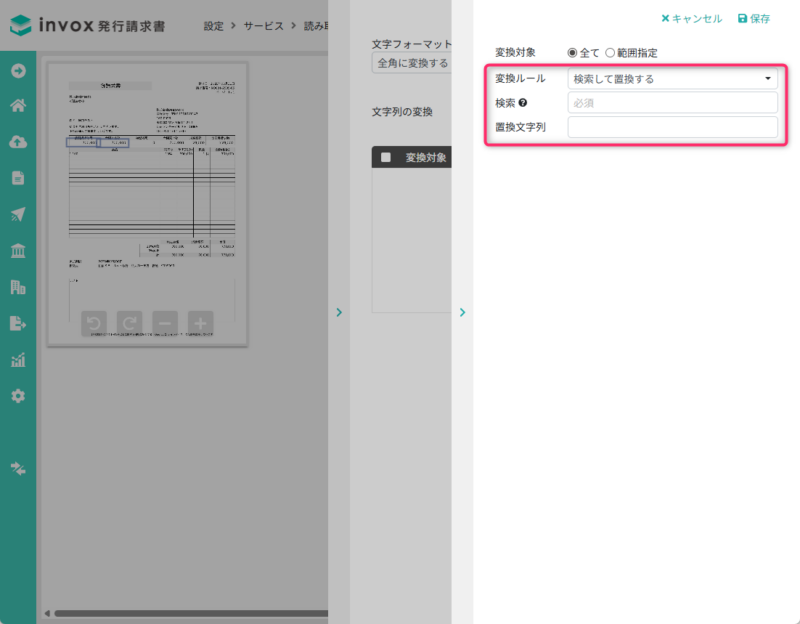Click the paper plane send icon

(18, 214)
